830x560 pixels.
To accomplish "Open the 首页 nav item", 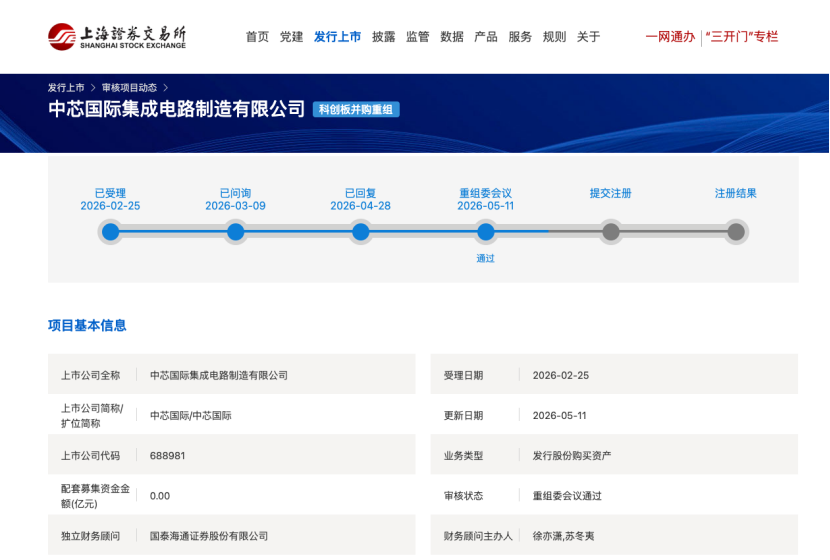I will [x=257, y=37].
